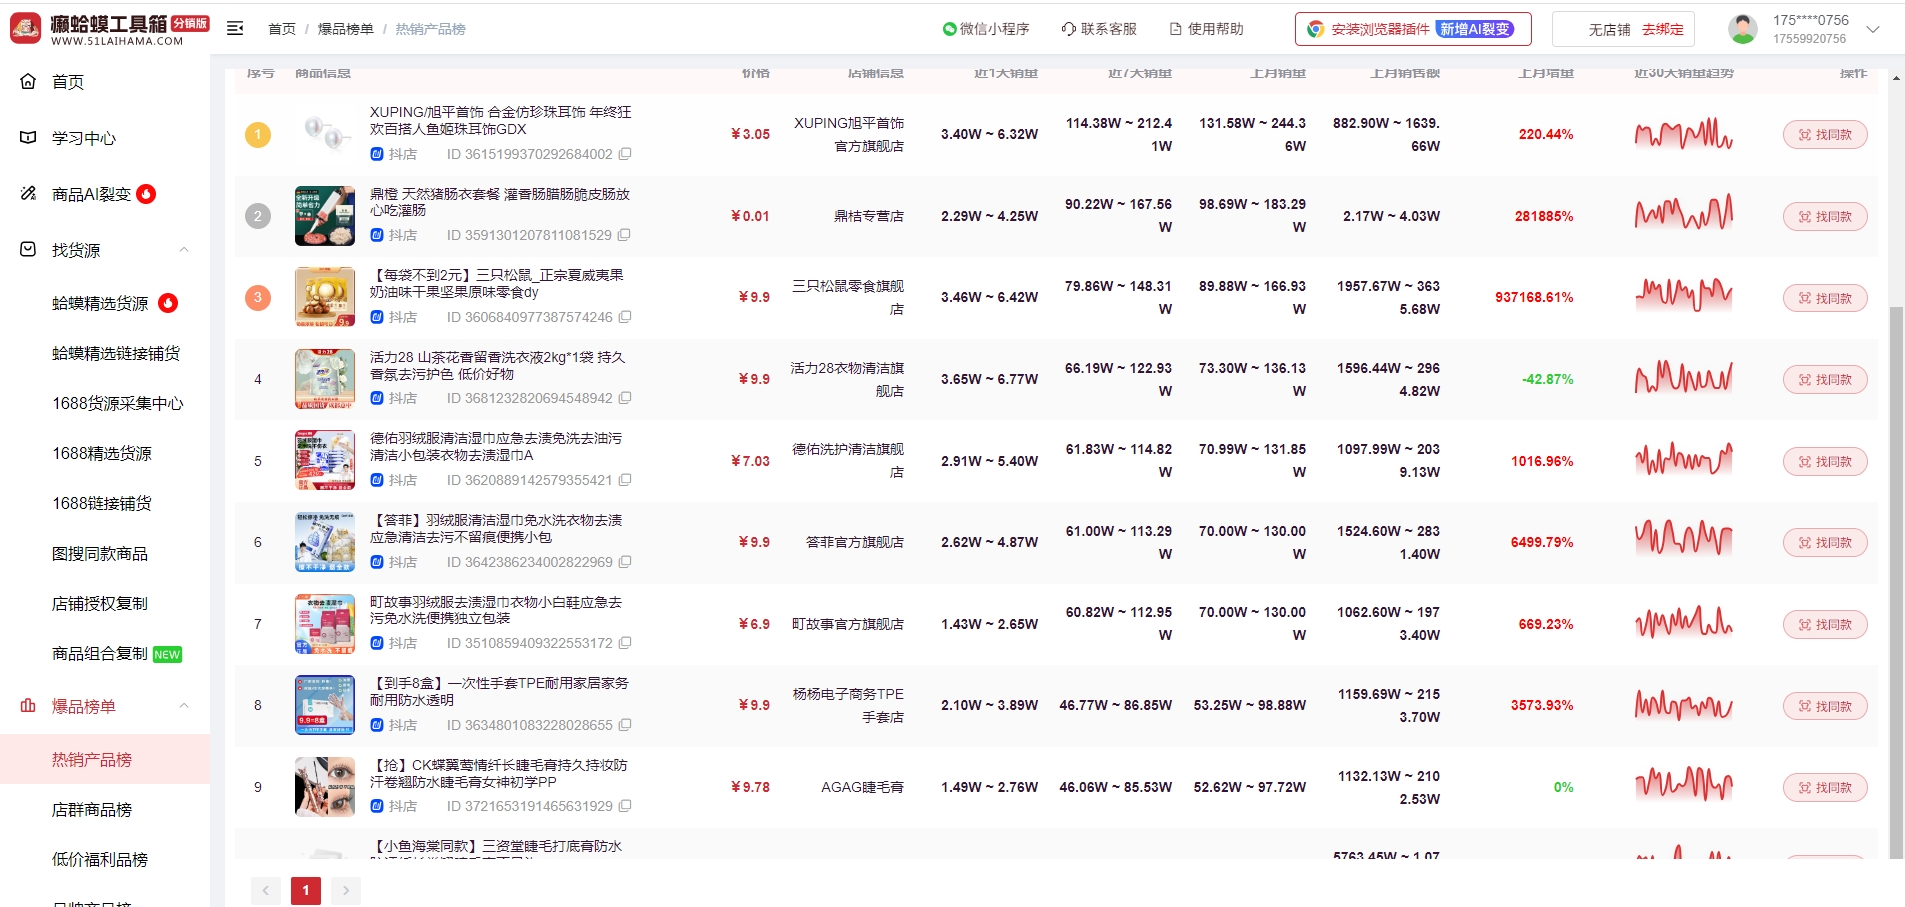Screen dimensions: 1905x907
Task: Click 找同款 for 活力28 row
Action: [x=1825, y=379]
